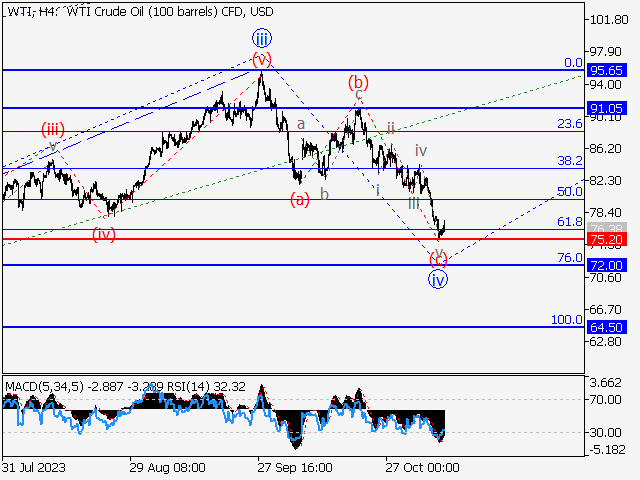Click the '31 Jul 2023' date on time axis
The height and width of the screenshot is (480, 640).
[x=33, y=467]
